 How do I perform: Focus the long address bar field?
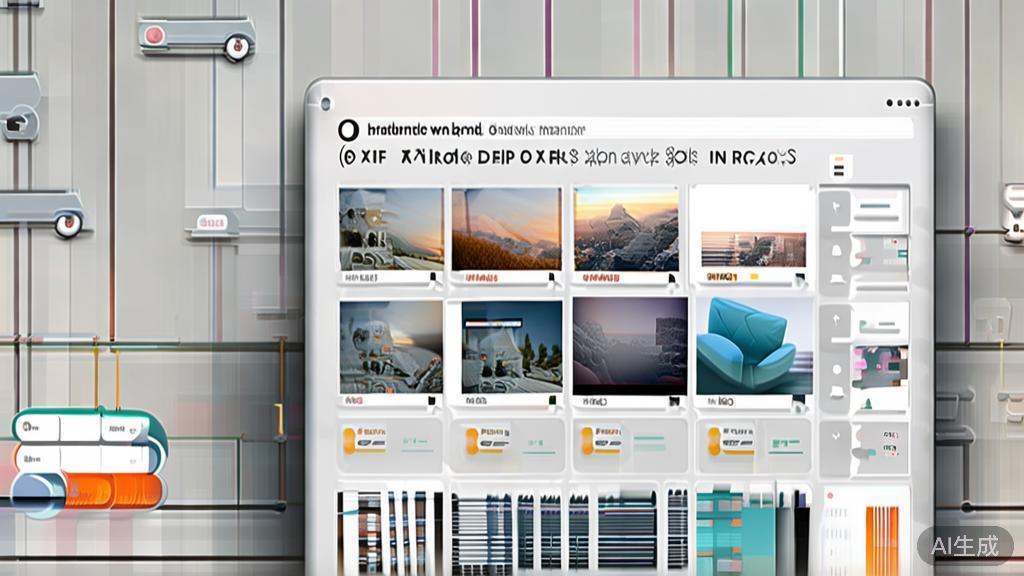click(x=638, y=129)
